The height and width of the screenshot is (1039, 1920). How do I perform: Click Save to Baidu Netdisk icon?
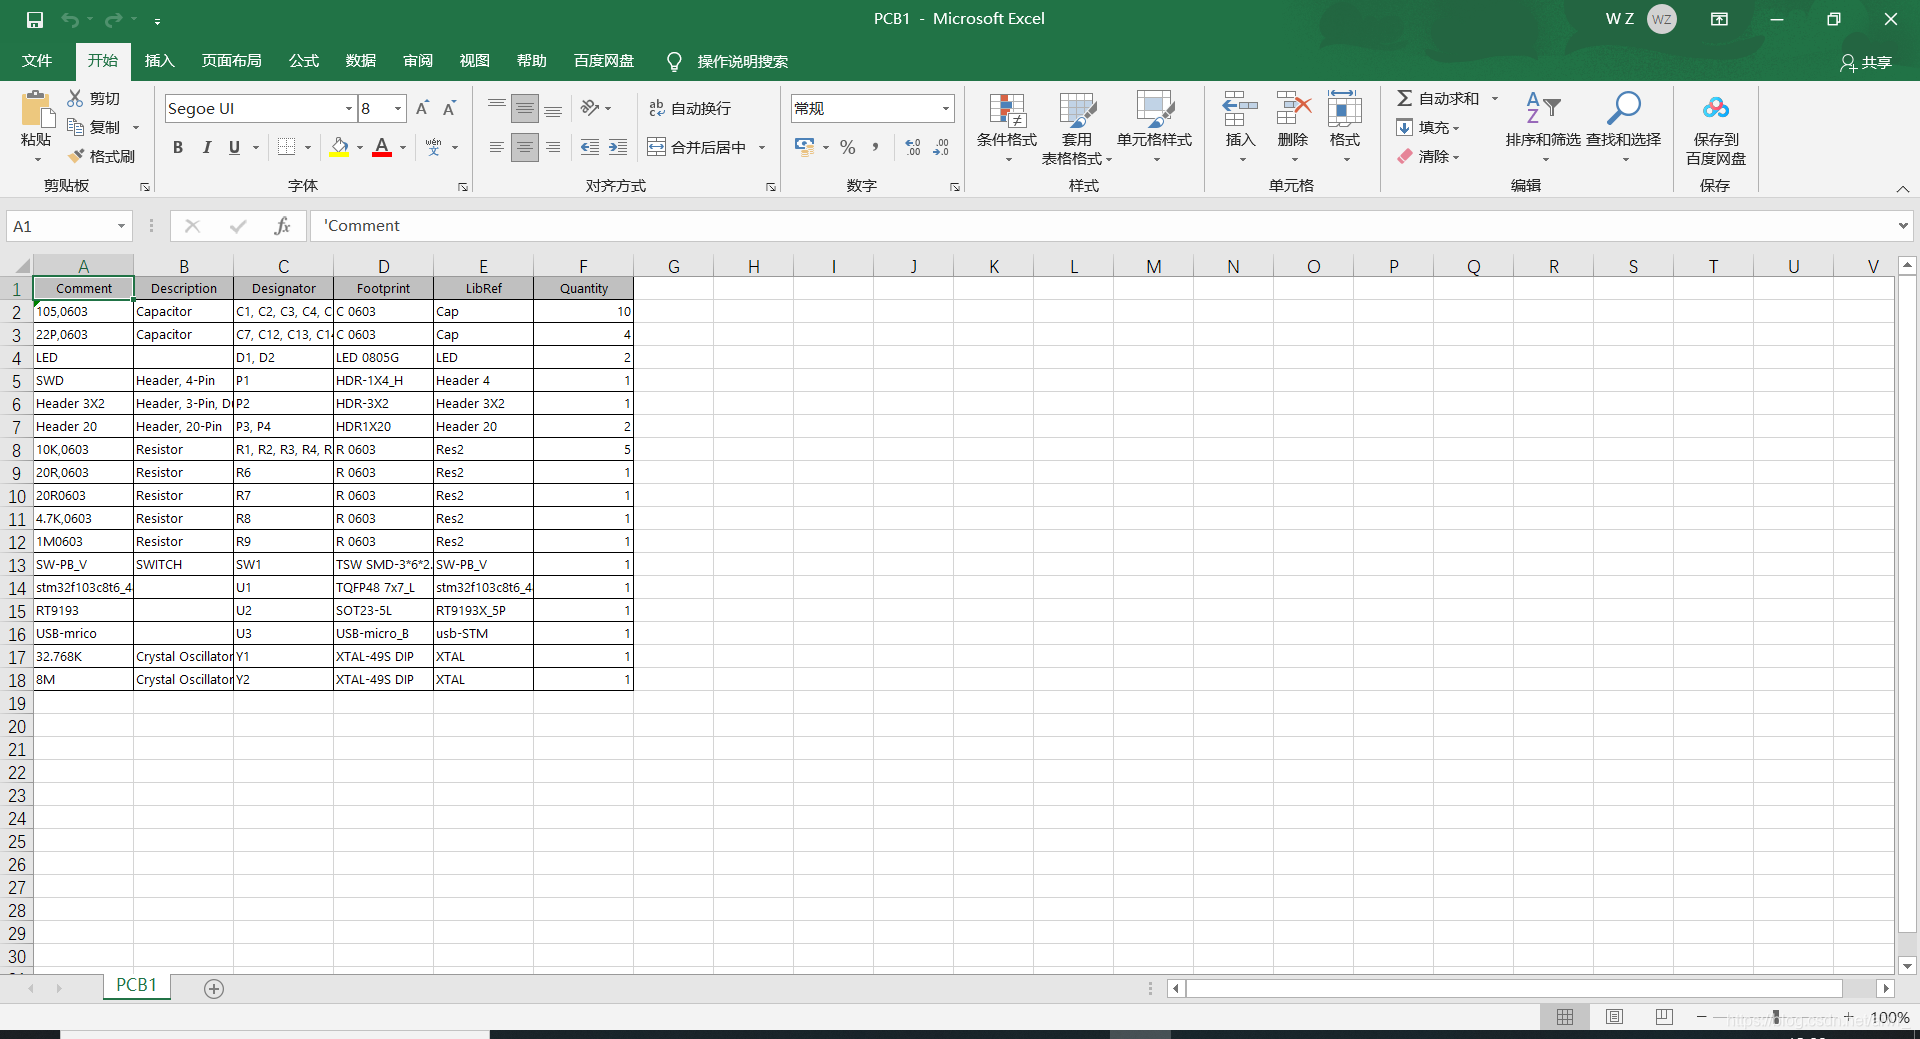click(1716, 108)
